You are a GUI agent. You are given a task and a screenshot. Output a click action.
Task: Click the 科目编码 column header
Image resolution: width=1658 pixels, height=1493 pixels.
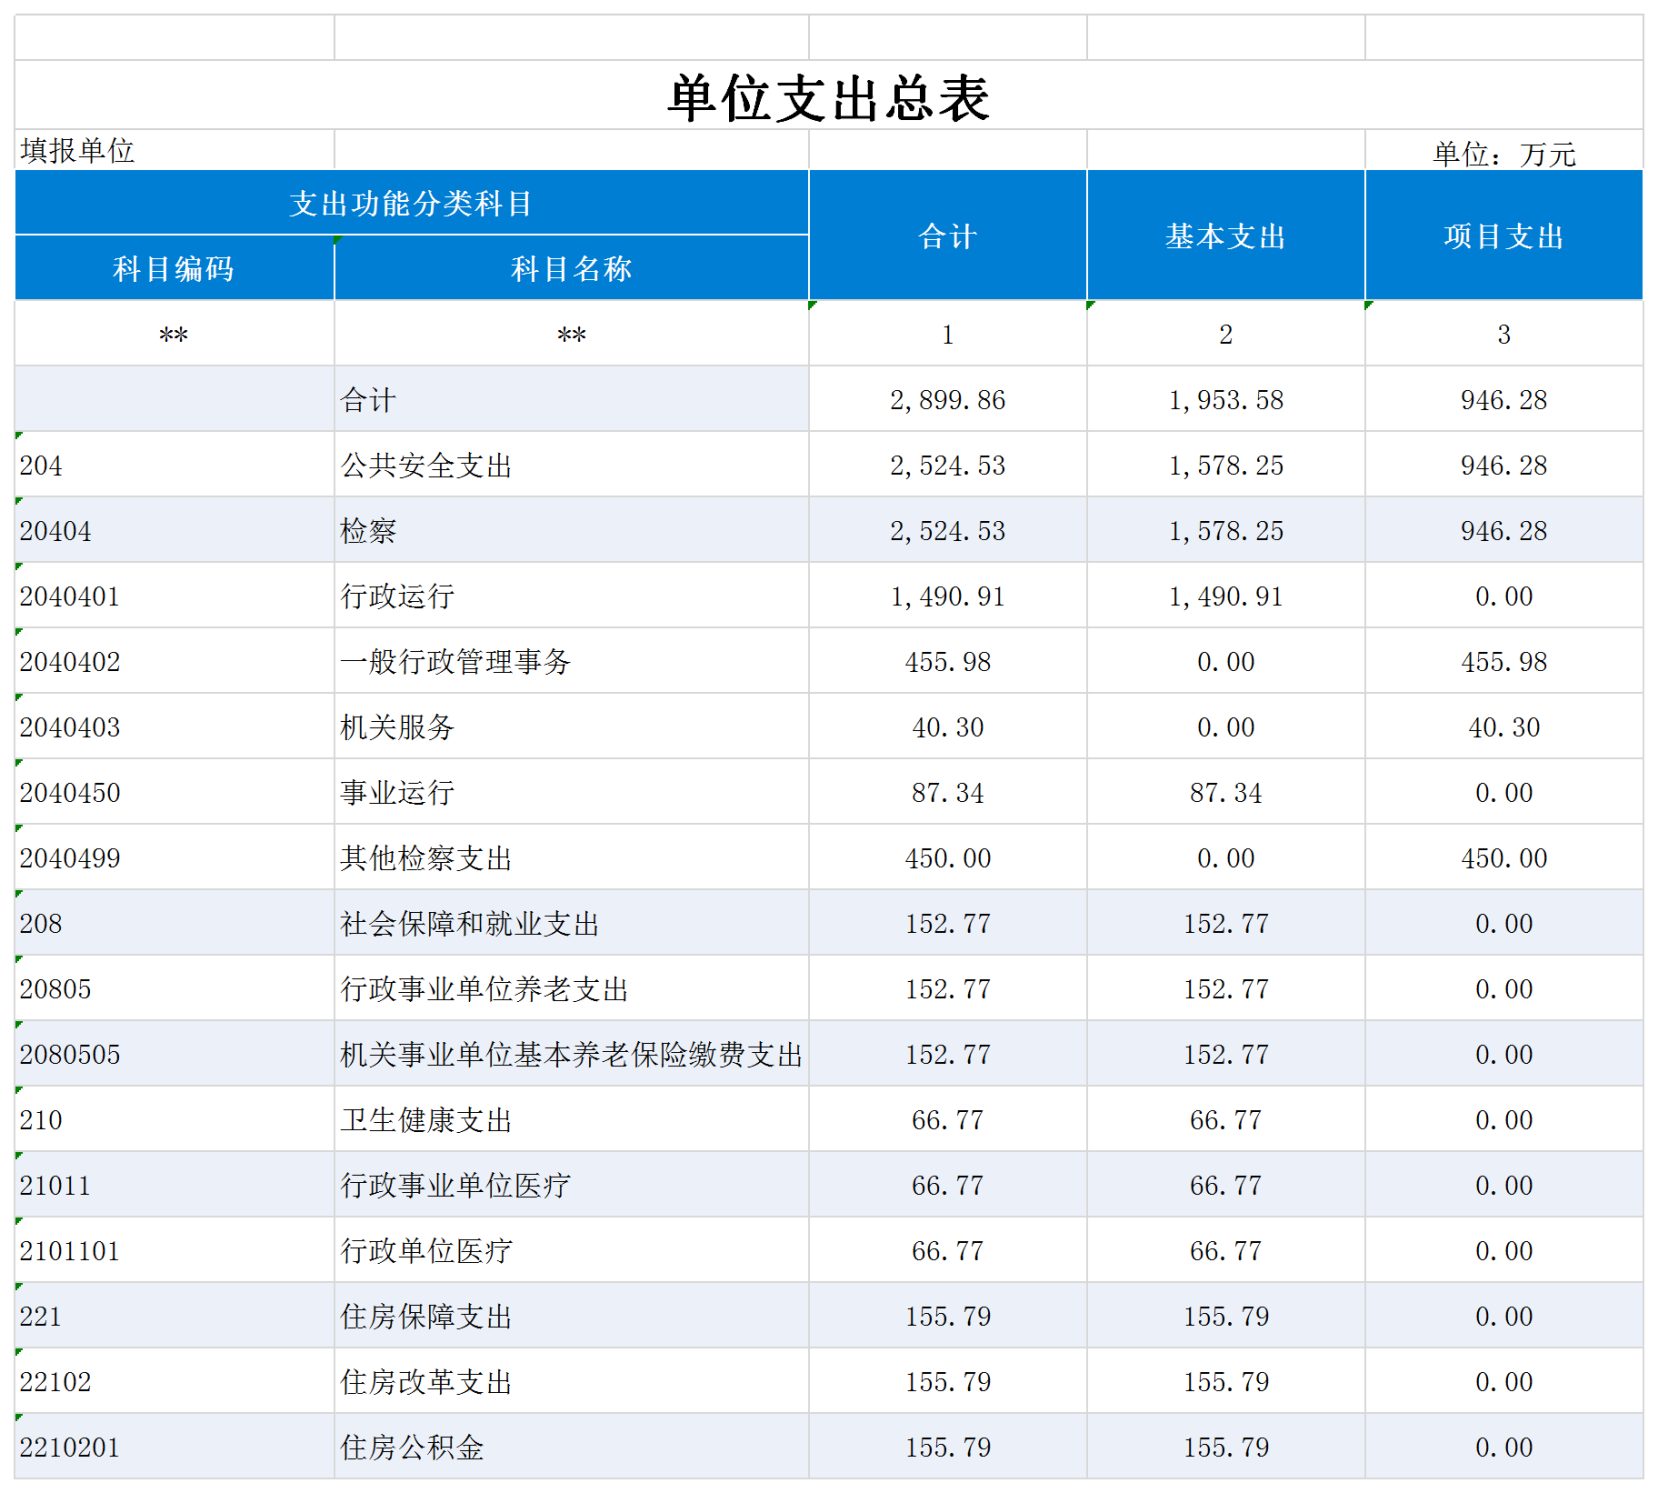point(174,269)
